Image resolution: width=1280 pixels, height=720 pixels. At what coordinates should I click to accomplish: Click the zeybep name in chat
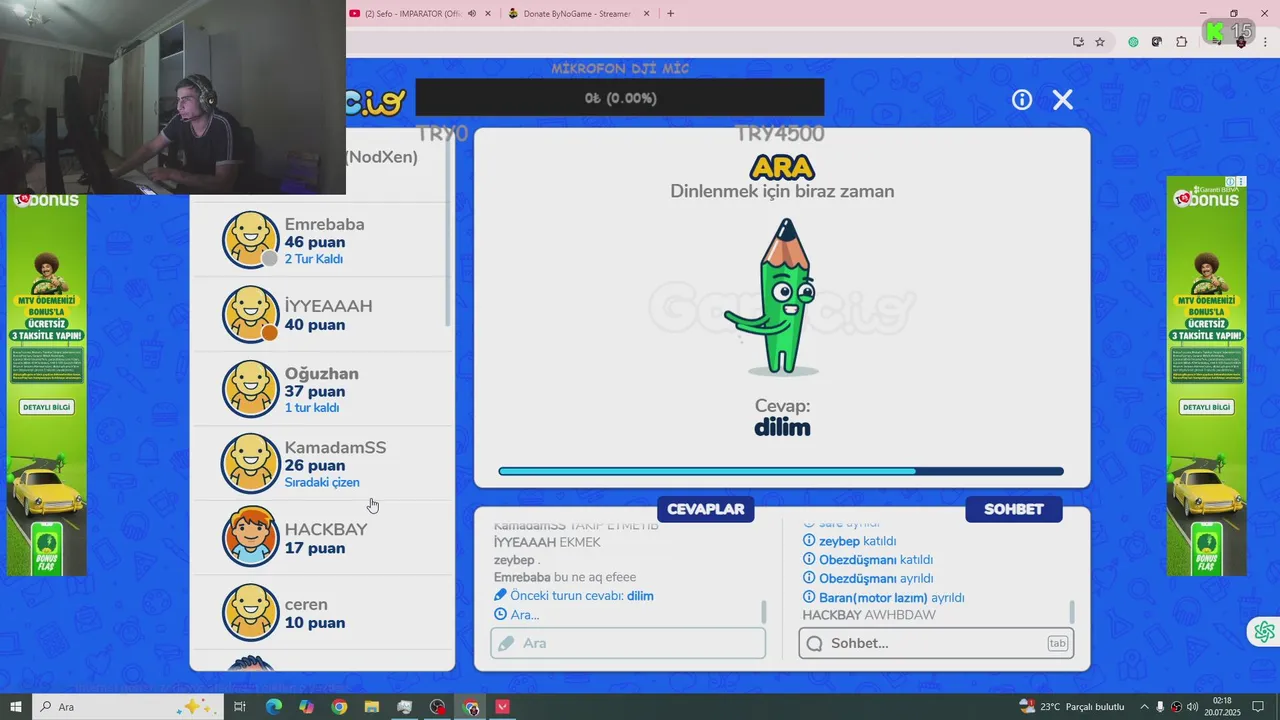point(840,541)
